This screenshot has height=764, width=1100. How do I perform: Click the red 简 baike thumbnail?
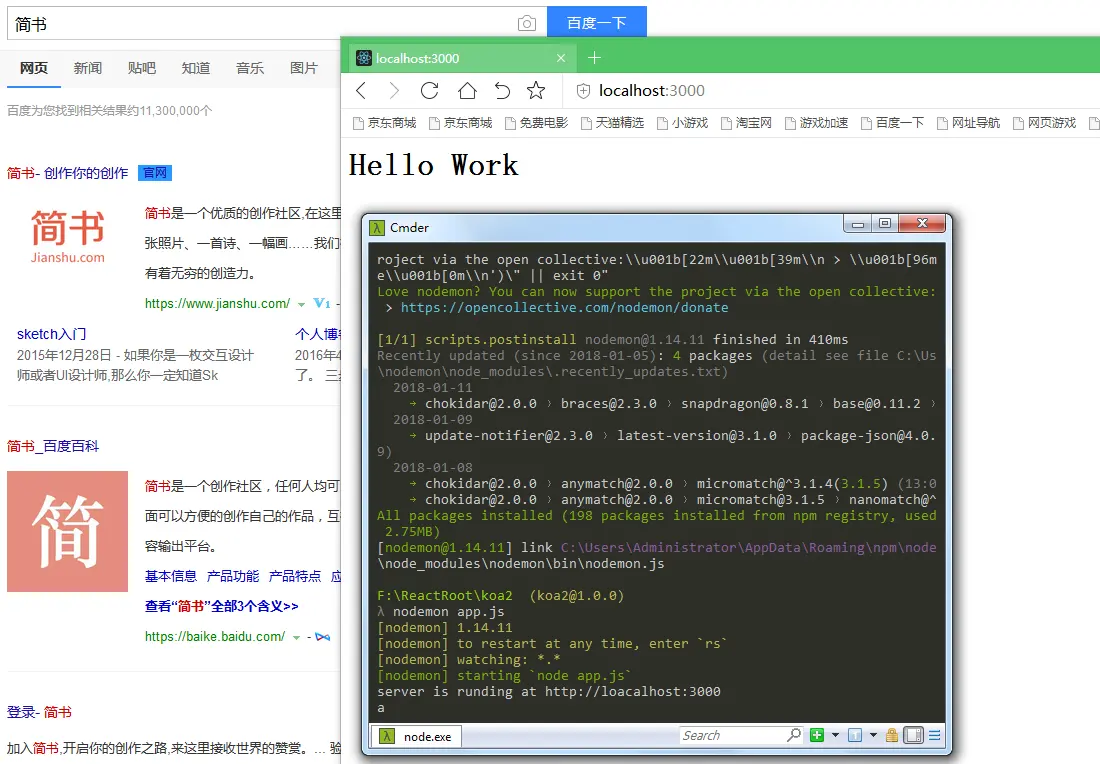(67, 531)
